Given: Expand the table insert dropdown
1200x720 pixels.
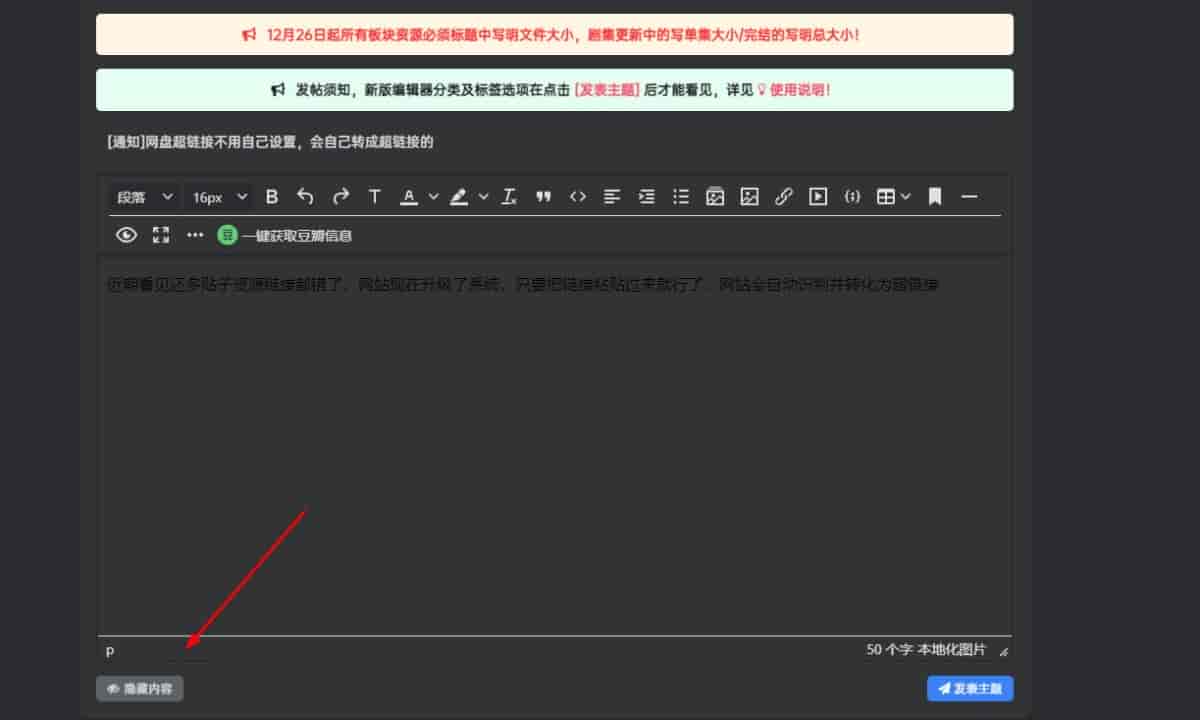Looking at the screenshot, I should (893, 197).
